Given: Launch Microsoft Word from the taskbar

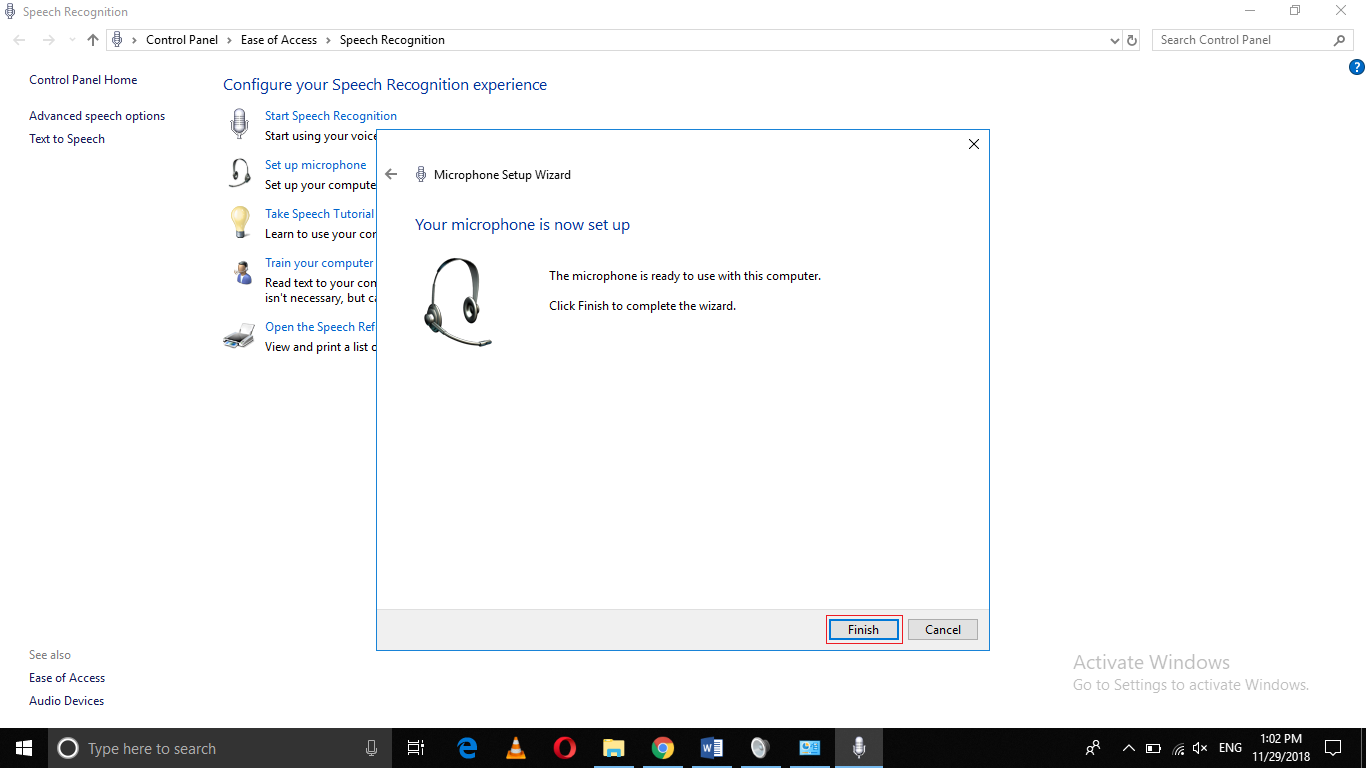Looking at the screenshot, I should pyautogui.click(x=711, y=747).
